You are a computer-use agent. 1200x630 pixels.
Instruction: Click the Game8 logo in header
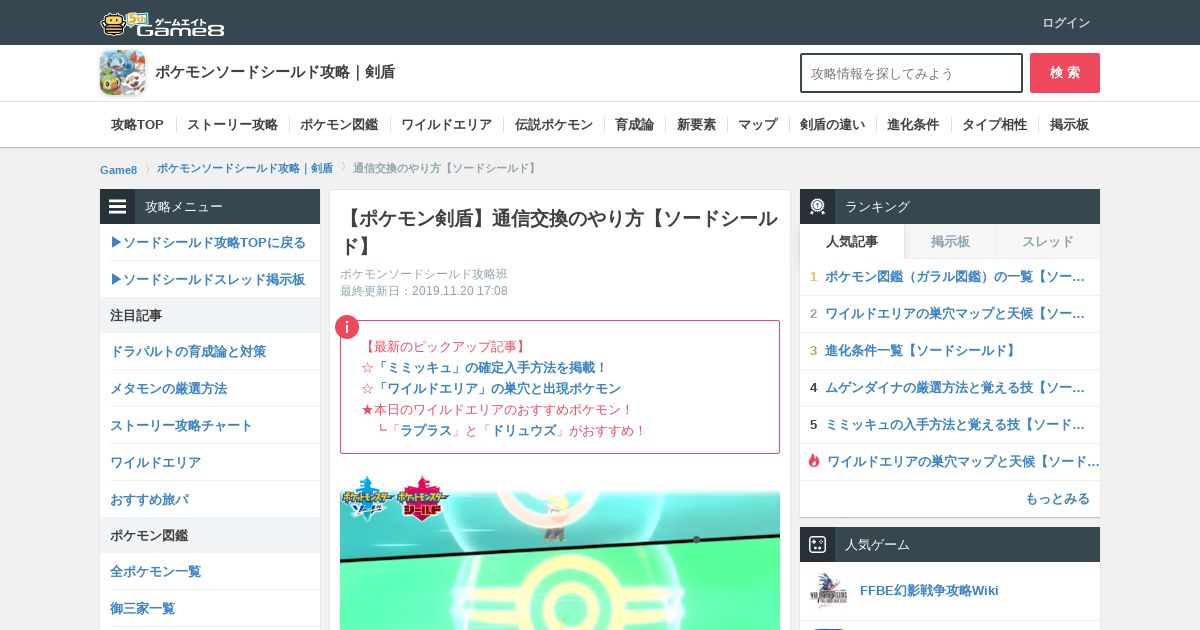[162, 23]
